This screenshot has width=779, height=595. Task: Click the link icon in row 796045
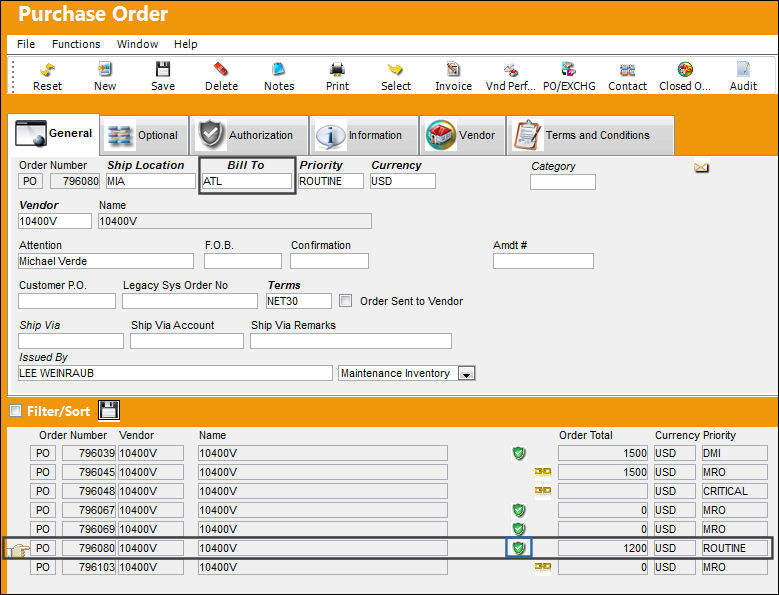point(543,472)
